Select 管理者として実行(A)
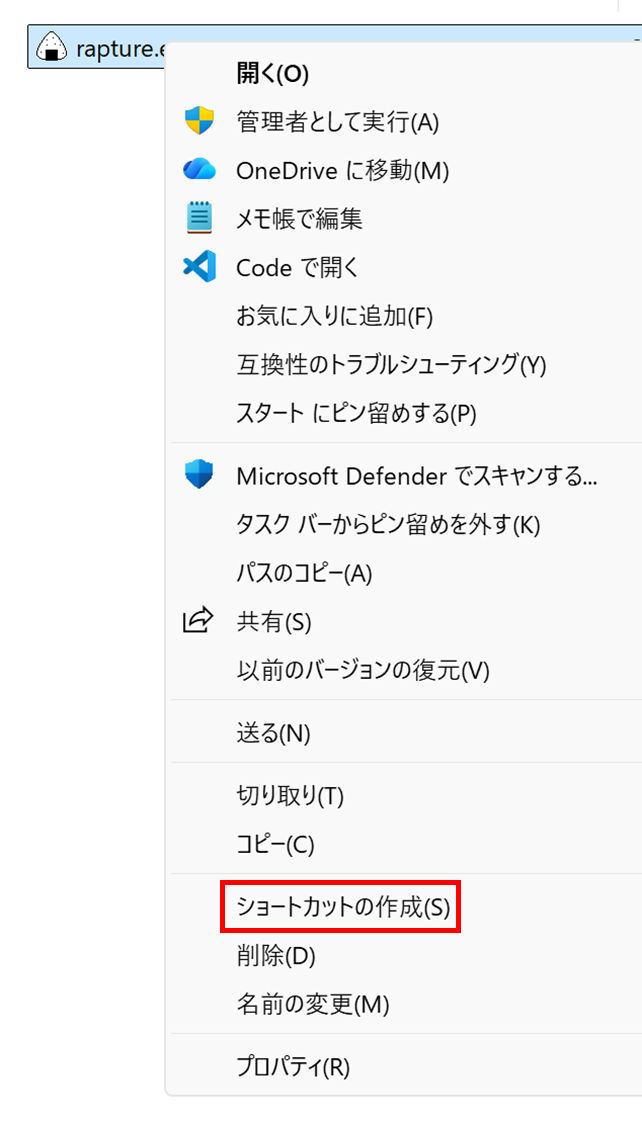 pyautogui.click(x=337, y=122)
